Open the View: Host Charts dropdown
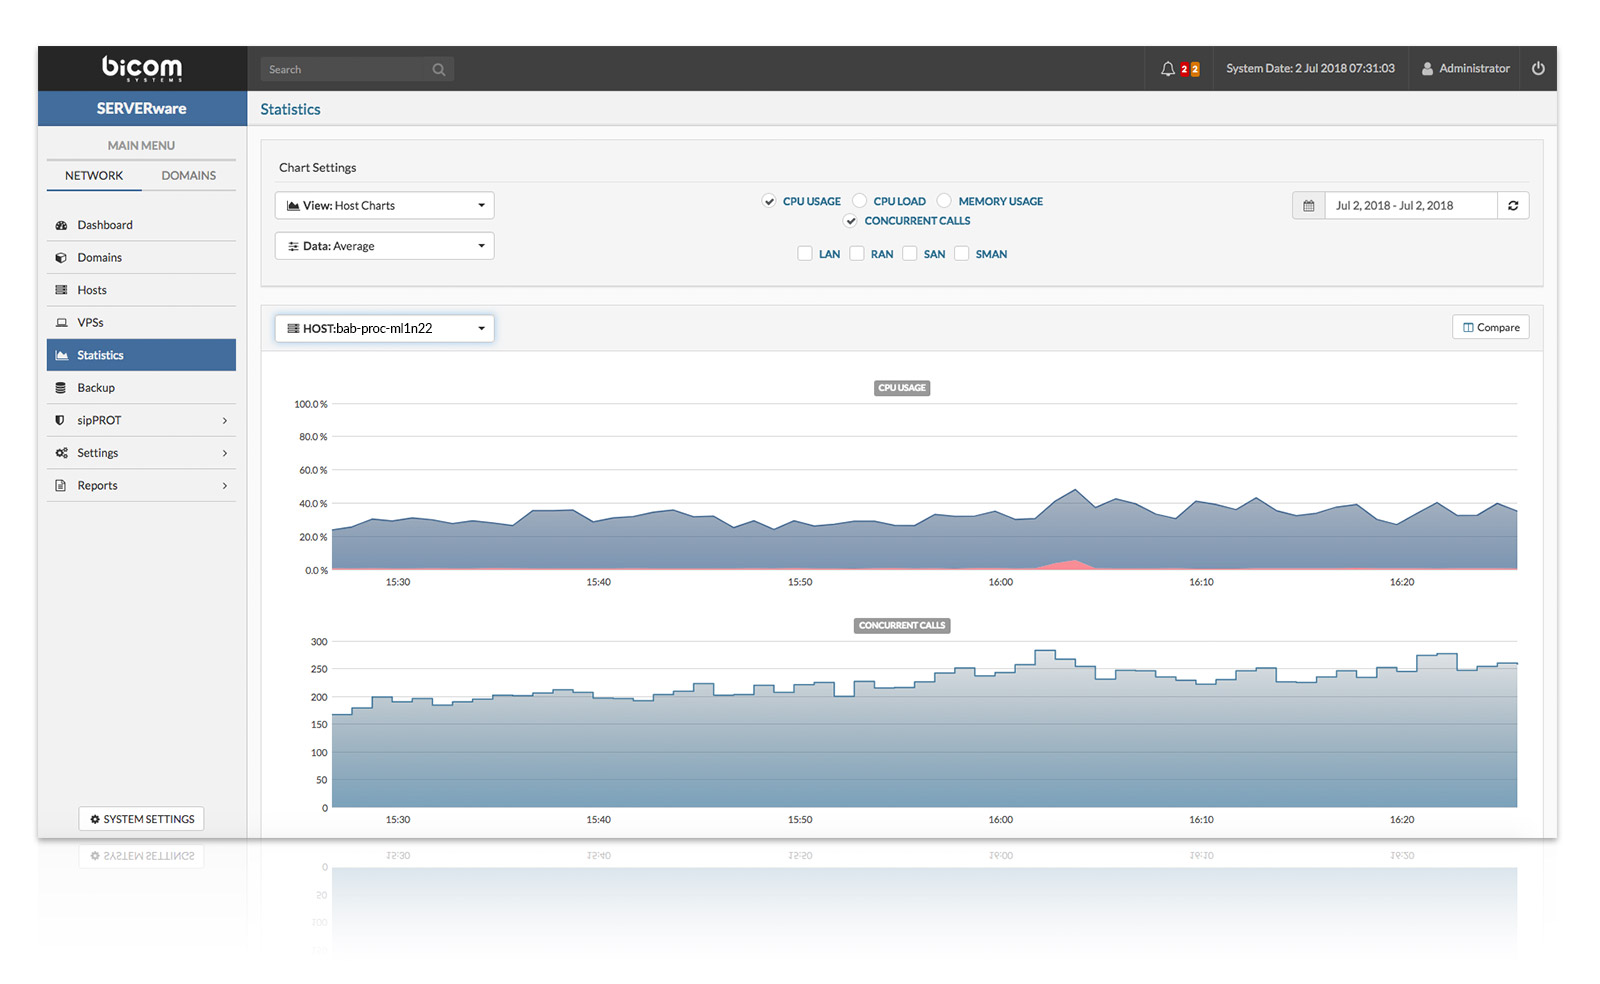Viewport: 1600px width, 984px height. point(384,205)
